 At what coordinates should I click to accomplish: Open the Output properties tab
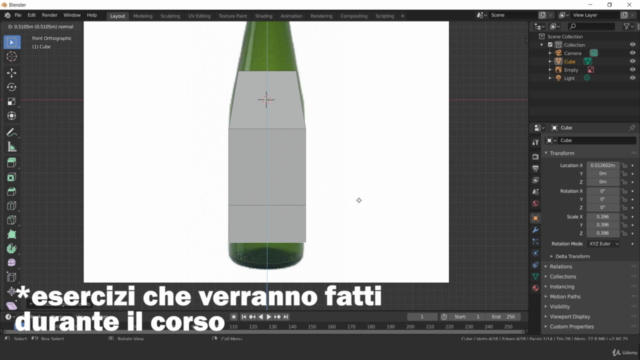536,168
